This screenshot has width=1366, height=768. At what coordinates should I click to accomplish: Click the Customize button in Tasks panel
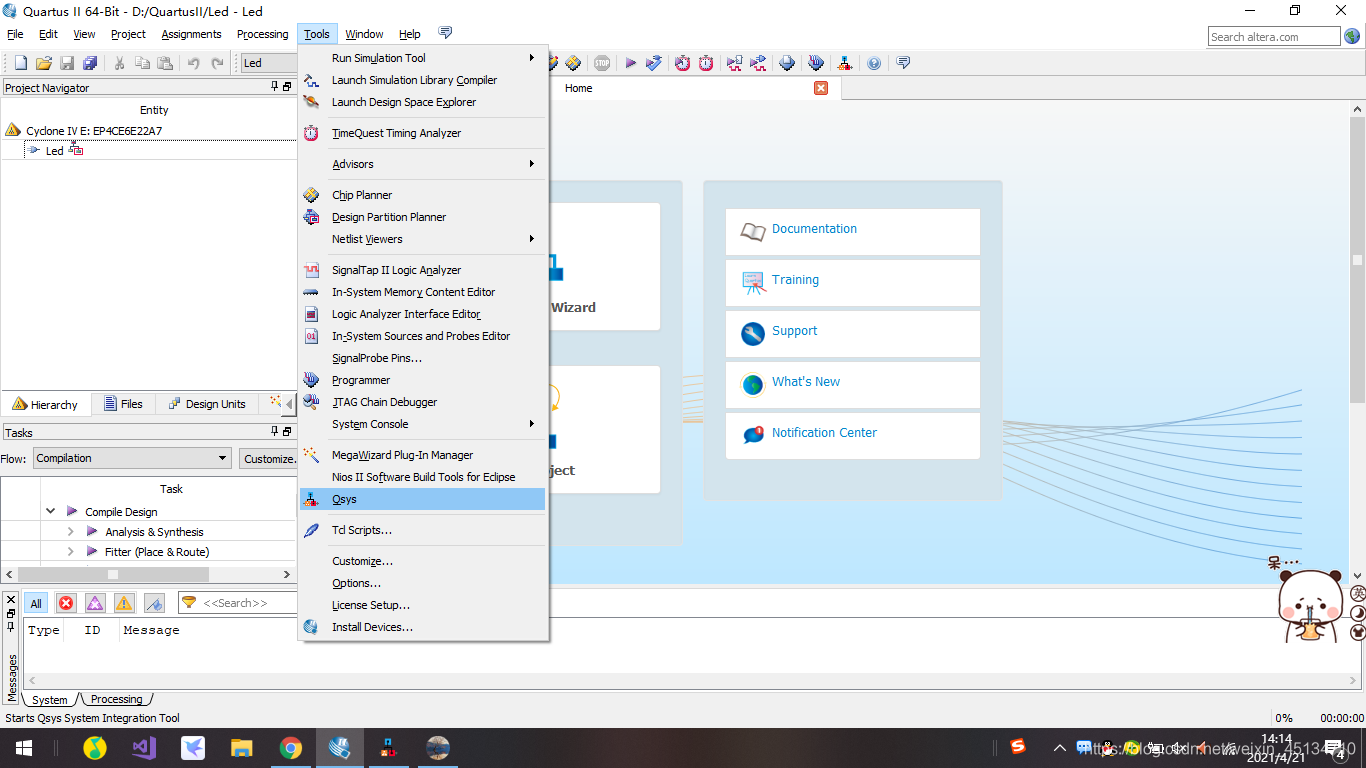pyautogui.click(x=268, y=459)
